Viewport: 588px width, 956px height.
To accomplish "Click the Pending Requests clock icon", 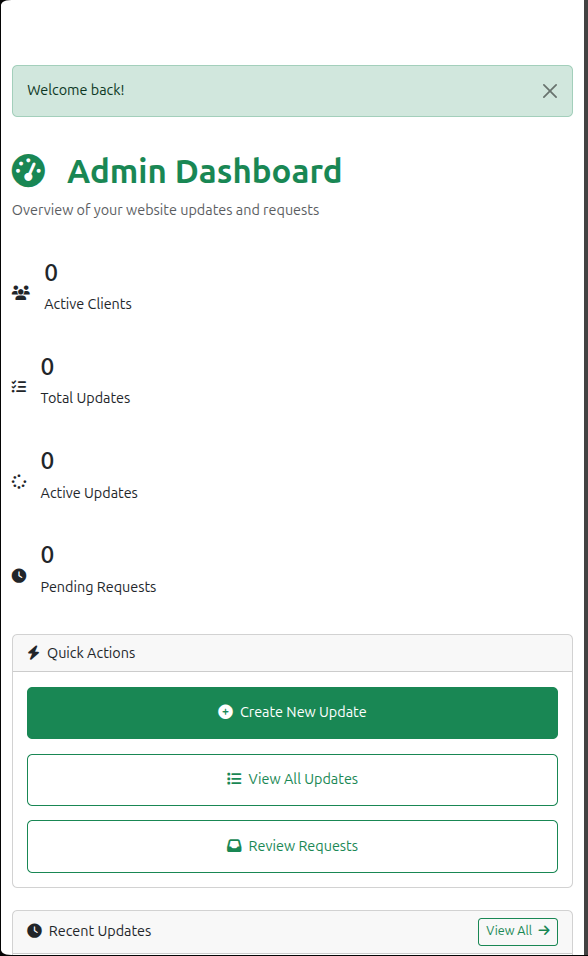I will (19, 575).
